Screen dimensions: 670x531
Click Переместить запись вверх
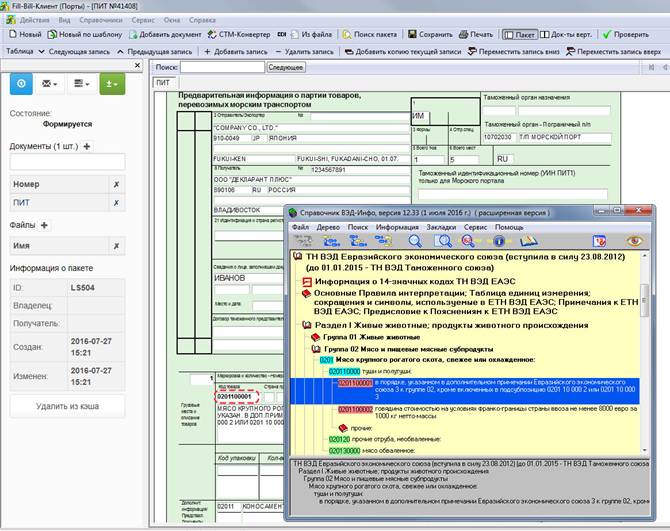[614, 52]
